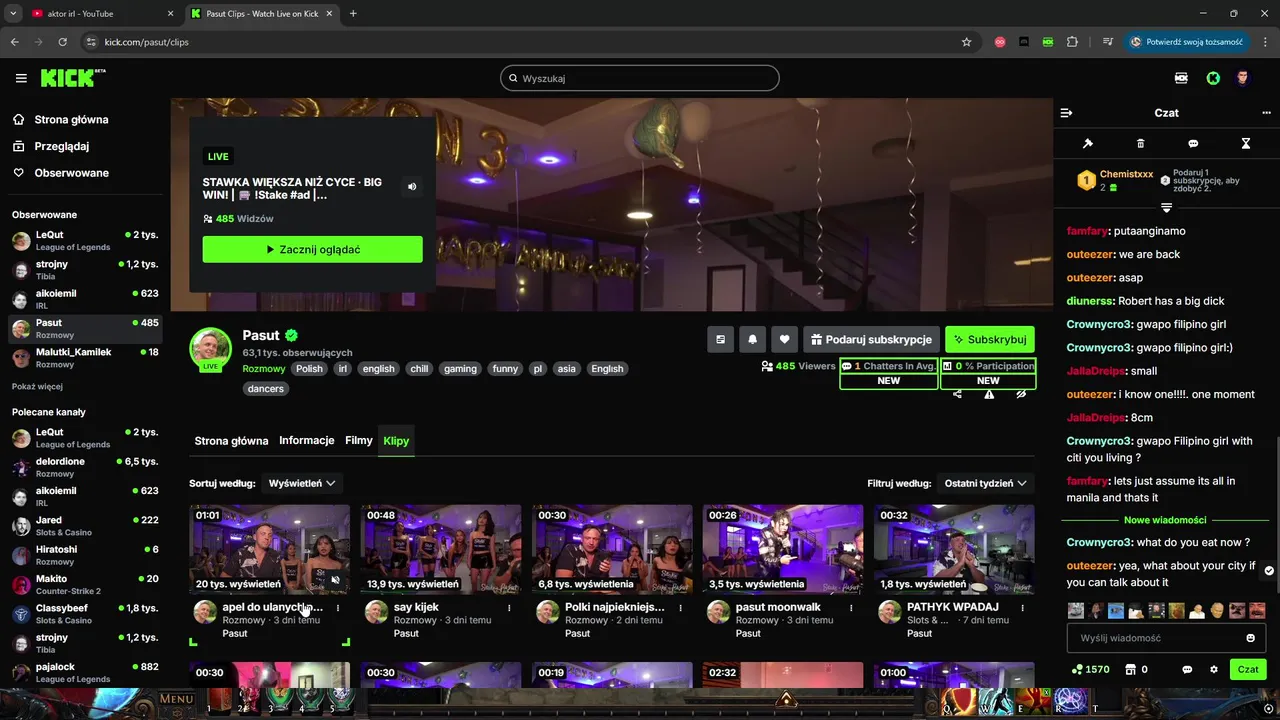This screenshot has height=720, width=1280.
Task: Click the 1570 channel points icon
Action: [1077, 670]
